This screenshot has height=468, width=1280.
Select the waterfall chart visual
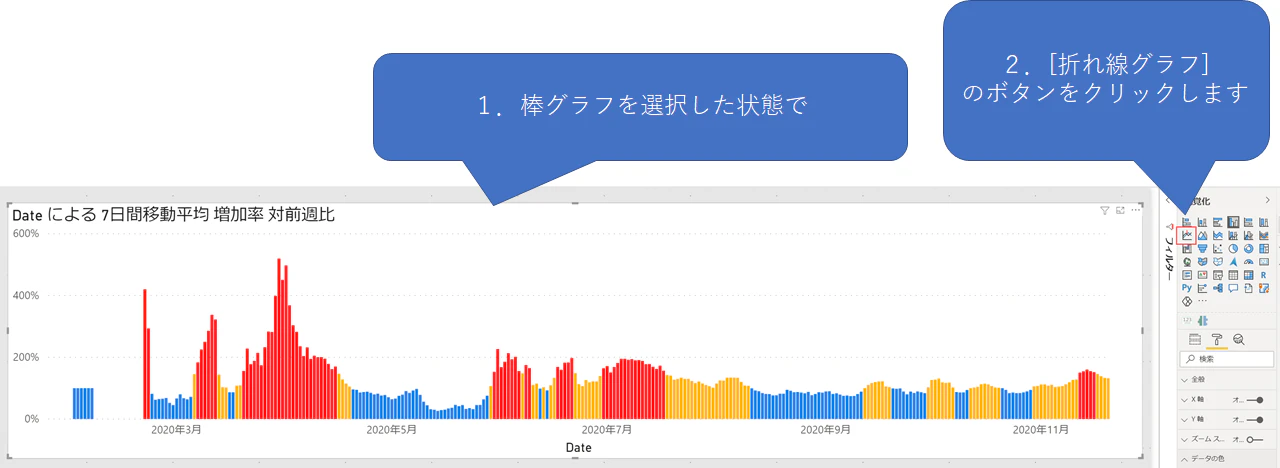(1187, 248)
